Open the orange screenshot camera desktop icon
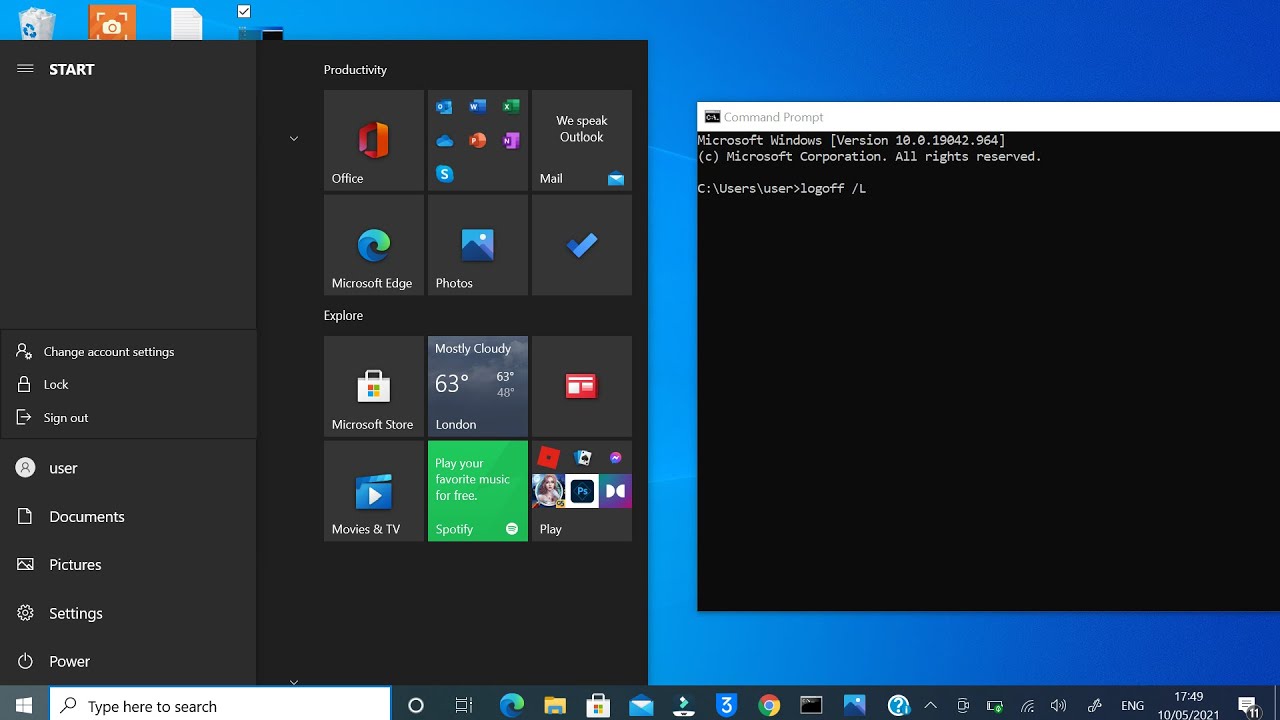This screenshot has height=720, width=1280. coord(112,22)
